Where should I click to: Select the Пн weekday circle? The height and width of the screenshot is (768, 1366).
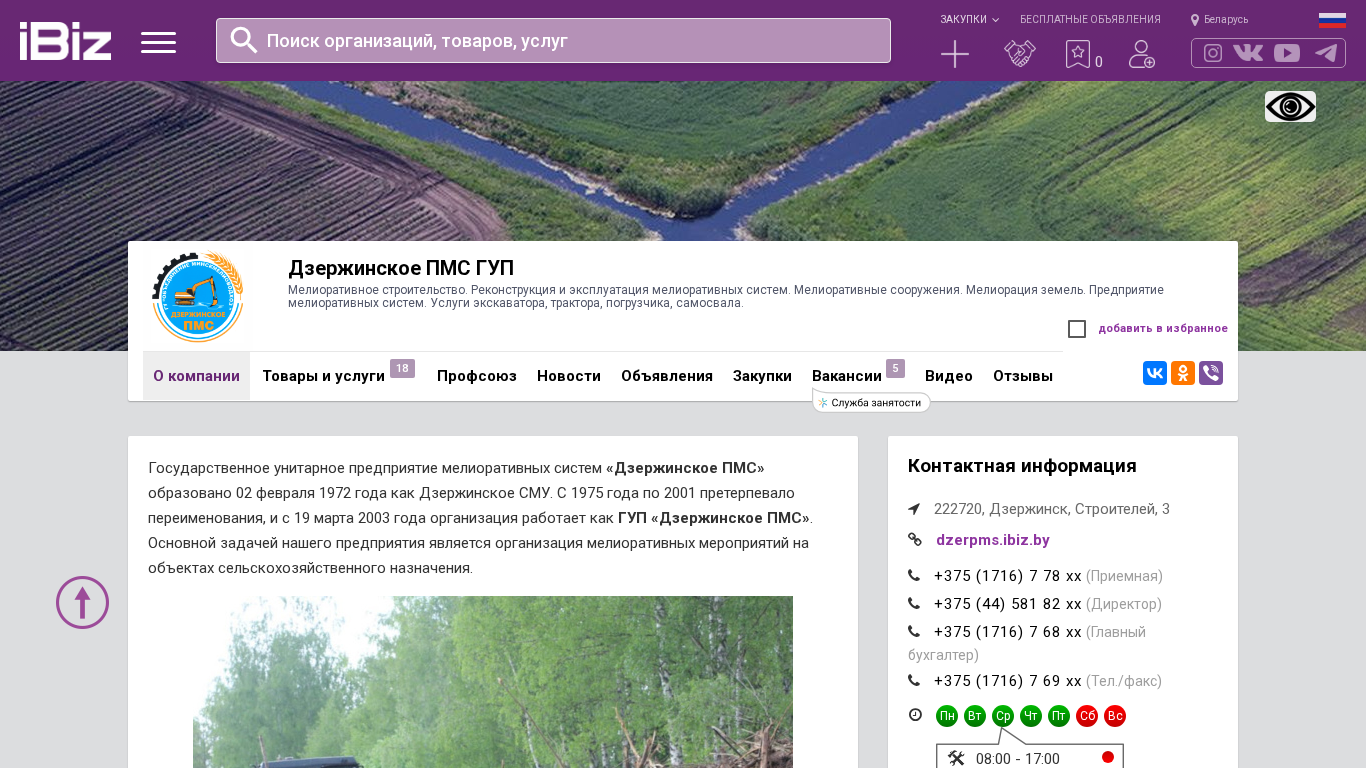pyautogui.click(x=947, y=716)
